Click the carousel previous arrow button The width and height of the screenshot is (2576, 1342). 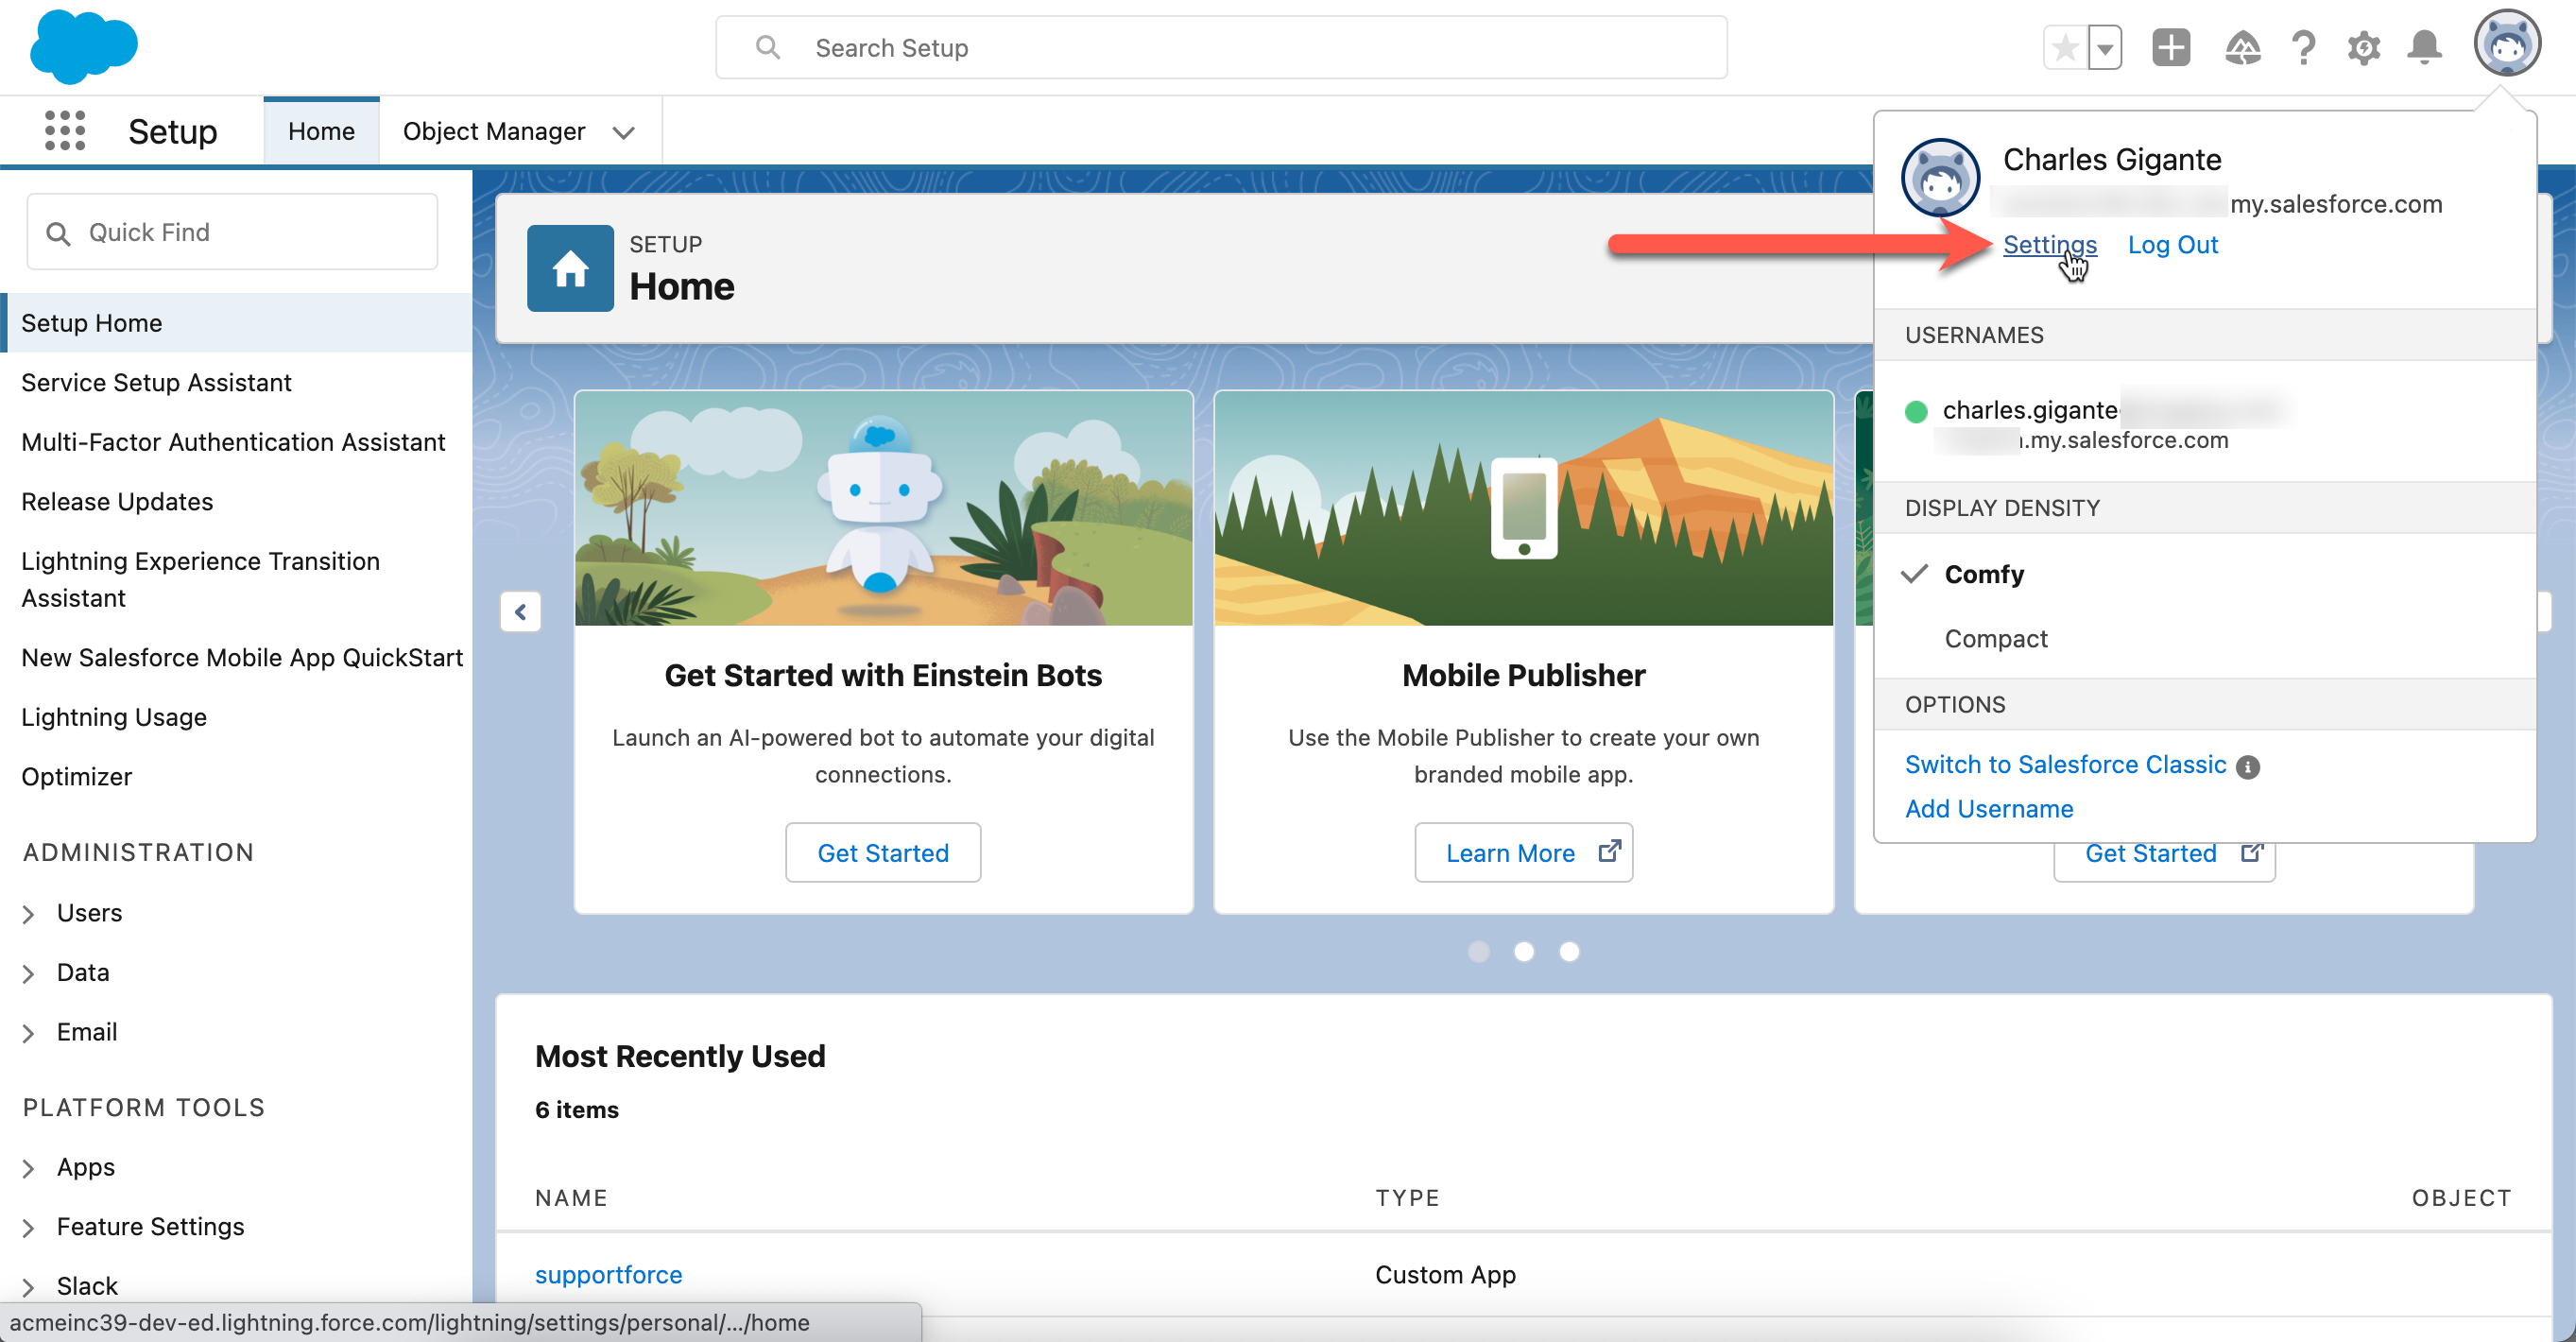520,611
